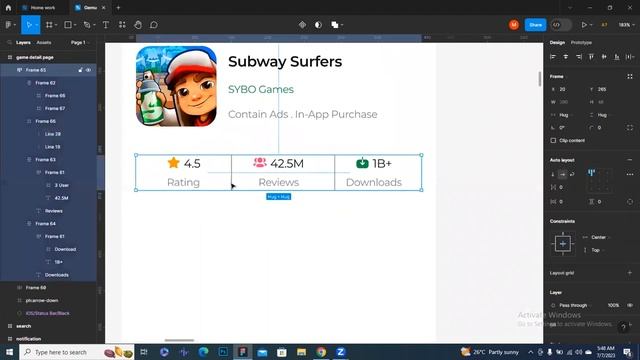The width and height of the screenshot is (640, 360).
Task: Click the Present play icon
Action: point(584,25)
